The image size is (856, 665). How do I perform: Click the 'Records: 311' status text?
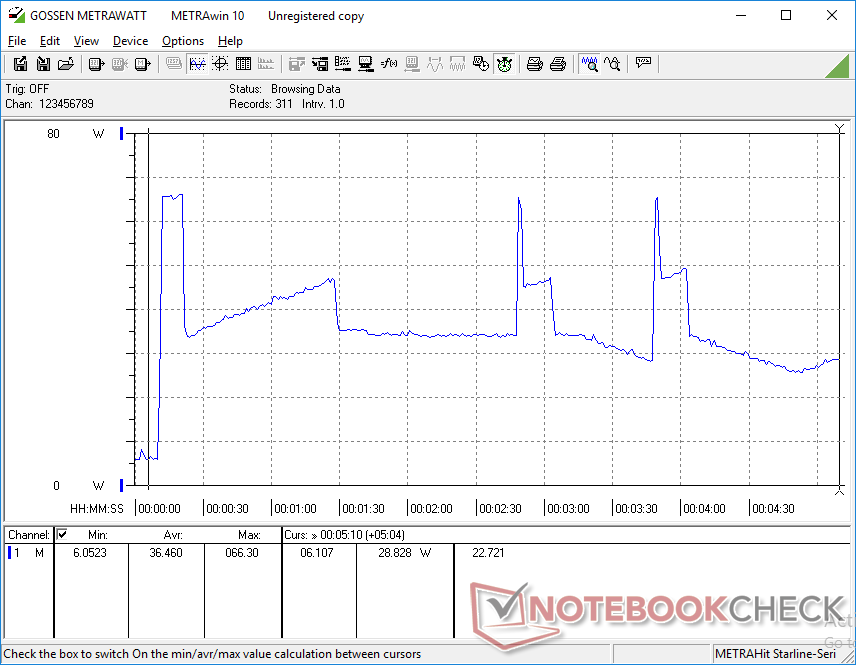tap(260, 104)
